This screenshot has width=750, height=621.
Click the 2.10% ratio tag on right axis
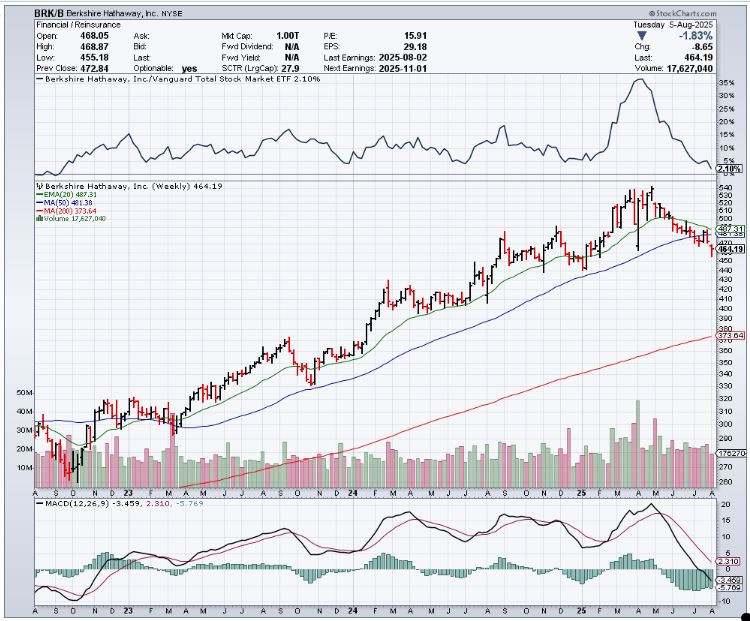point(729,168)
